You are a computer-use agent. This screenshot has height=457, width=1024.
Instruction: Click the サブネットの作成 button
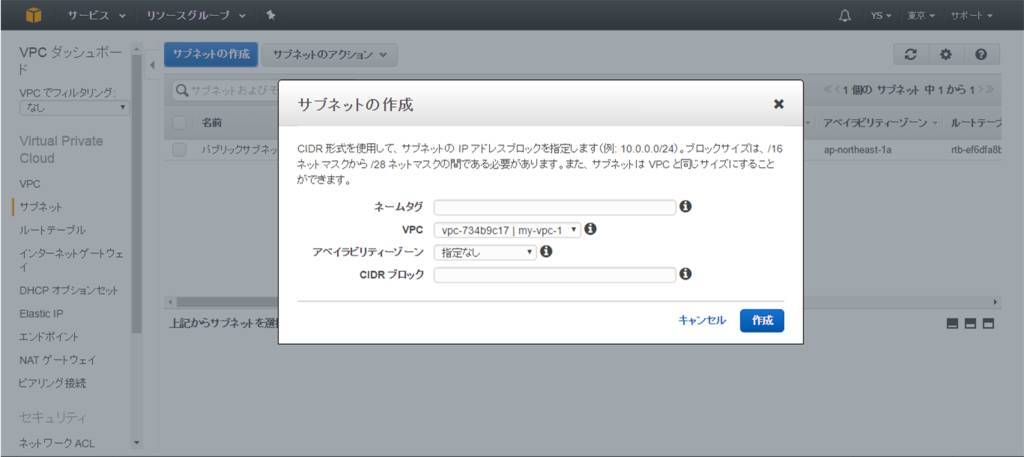pyautogui.click(x=211, y=55)
